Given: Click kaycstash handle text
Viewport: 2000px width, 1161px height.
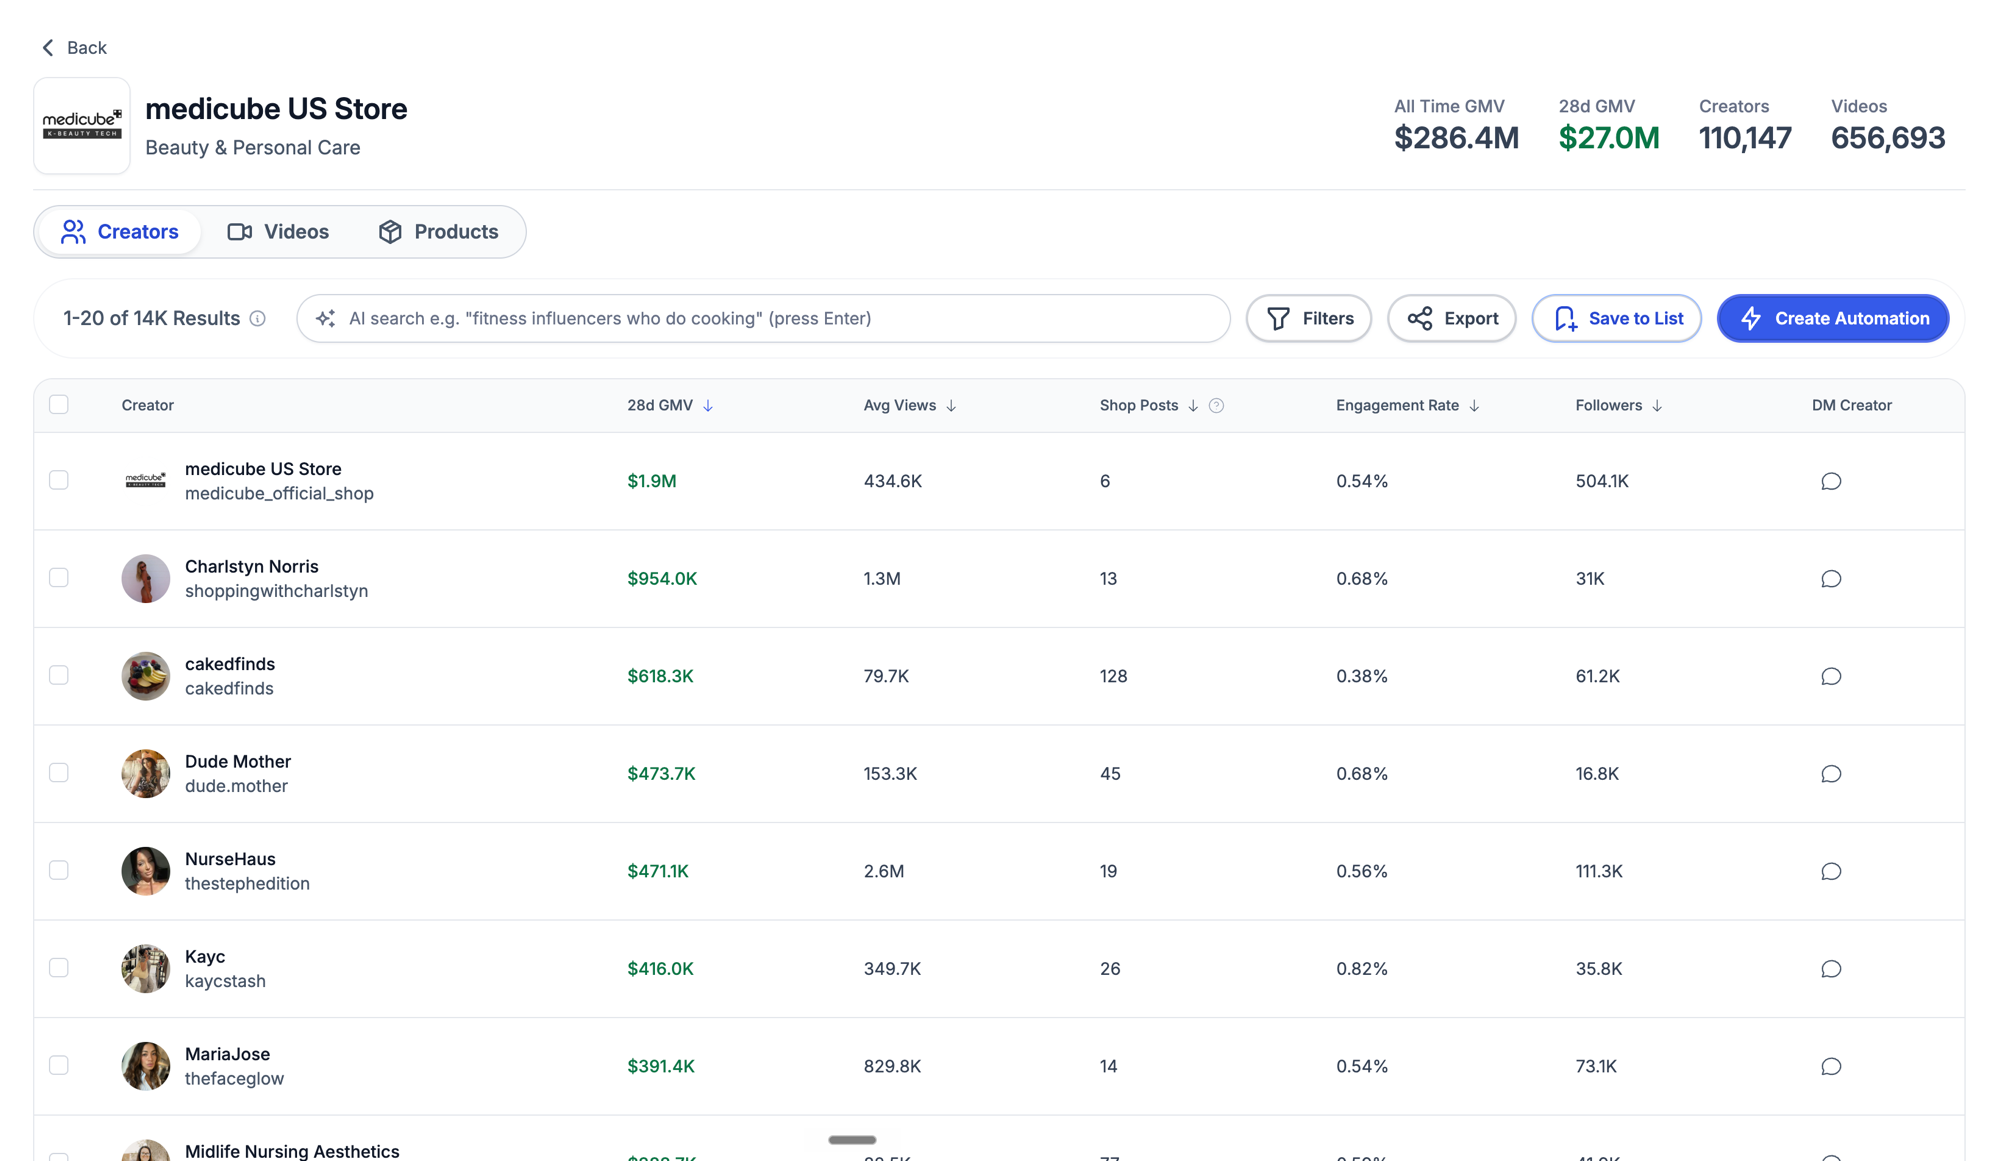Looking at the screenshot, I should [225, 981].
